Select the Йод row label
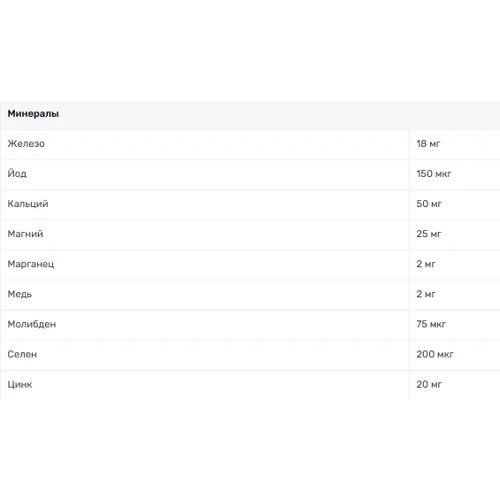 click(17, 173)
